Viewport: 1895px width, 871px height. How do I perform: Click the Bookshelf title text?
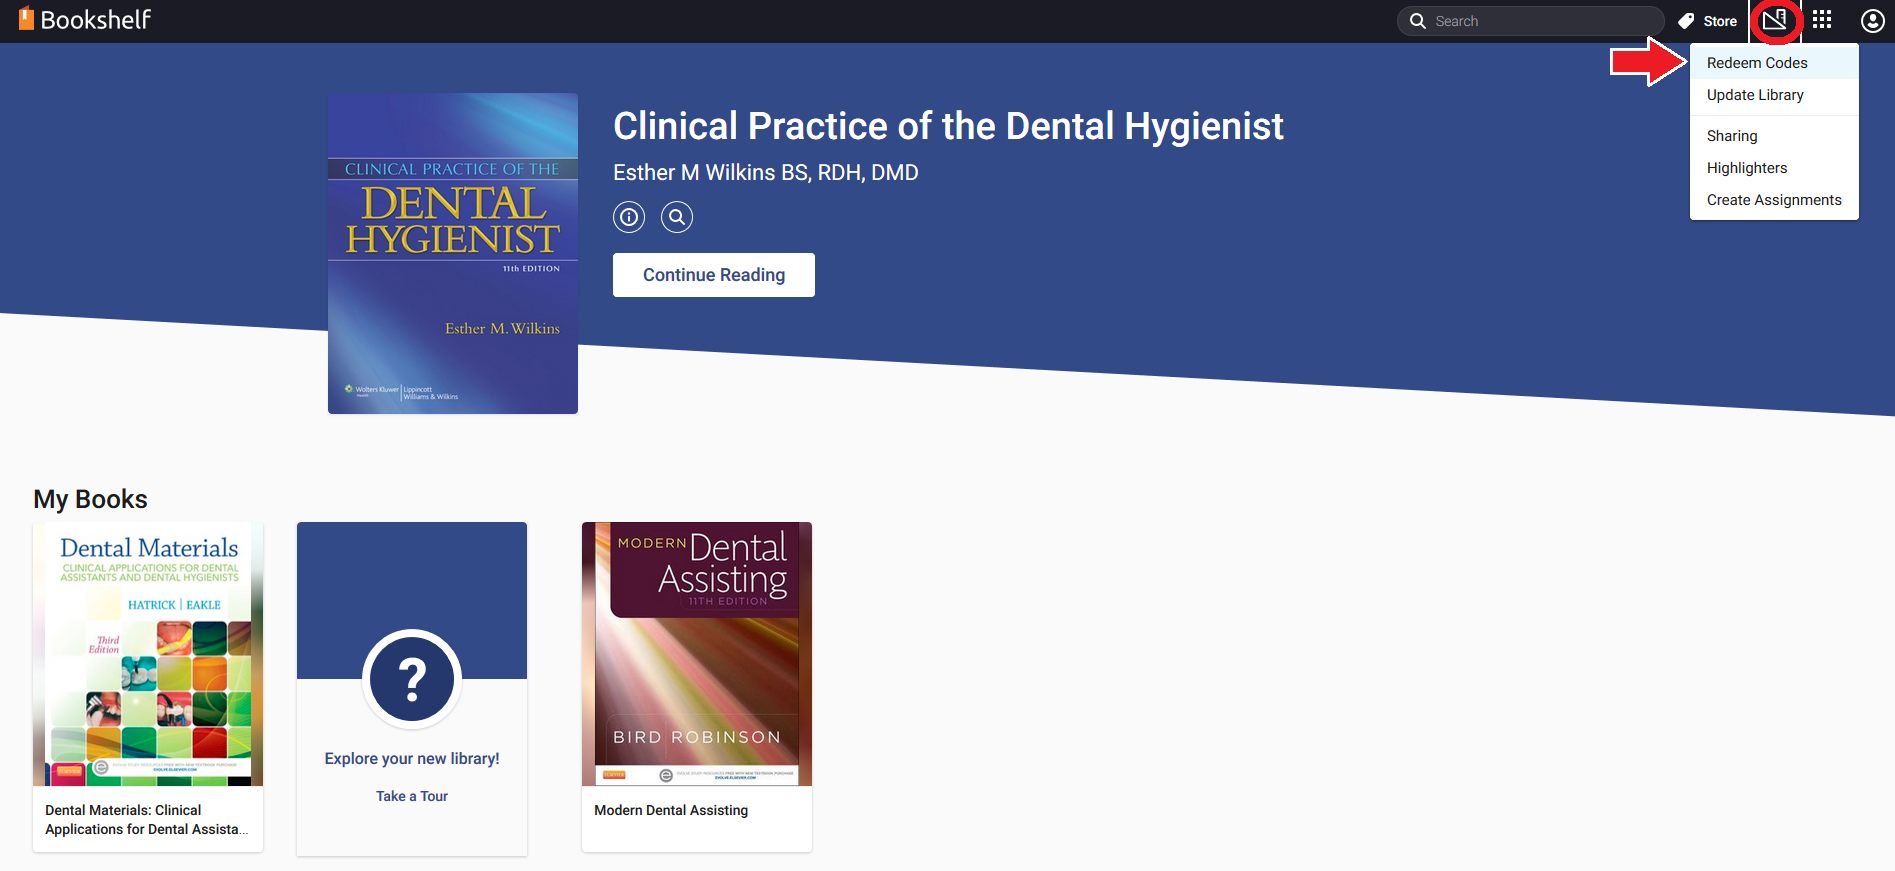[96, 19]
